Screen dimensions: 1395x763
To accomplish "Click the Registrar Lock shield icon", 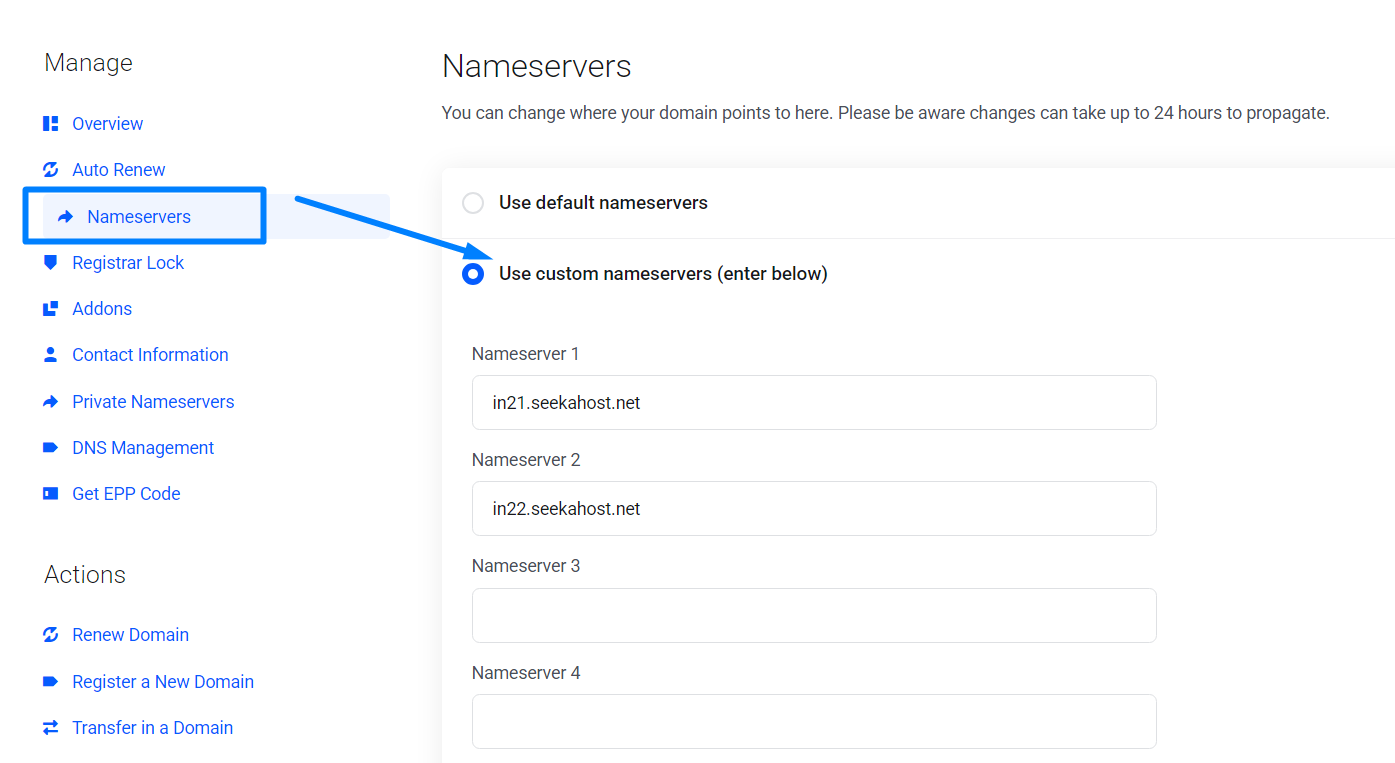I will coord(51,263).
